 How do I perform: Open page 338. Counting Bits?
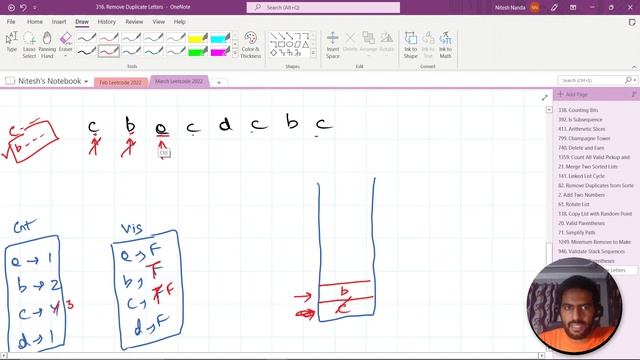[x=578, y=110]
